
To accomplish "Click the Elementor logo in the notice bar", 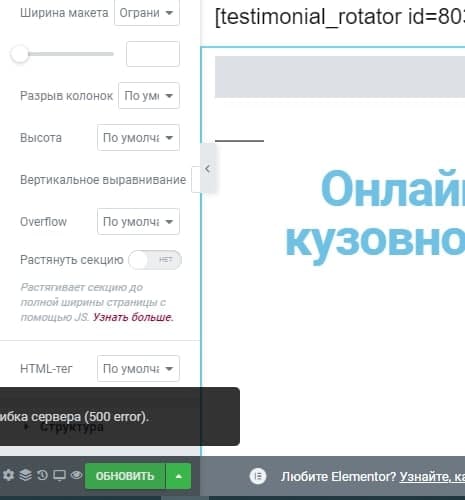I will [x=258, y=476].
